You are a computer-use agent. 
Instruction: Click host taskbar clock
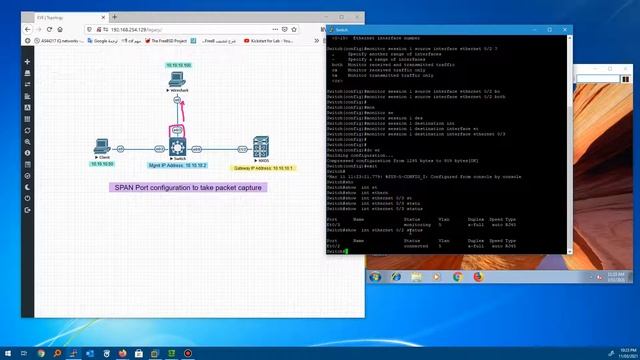(x=628, y=353)
